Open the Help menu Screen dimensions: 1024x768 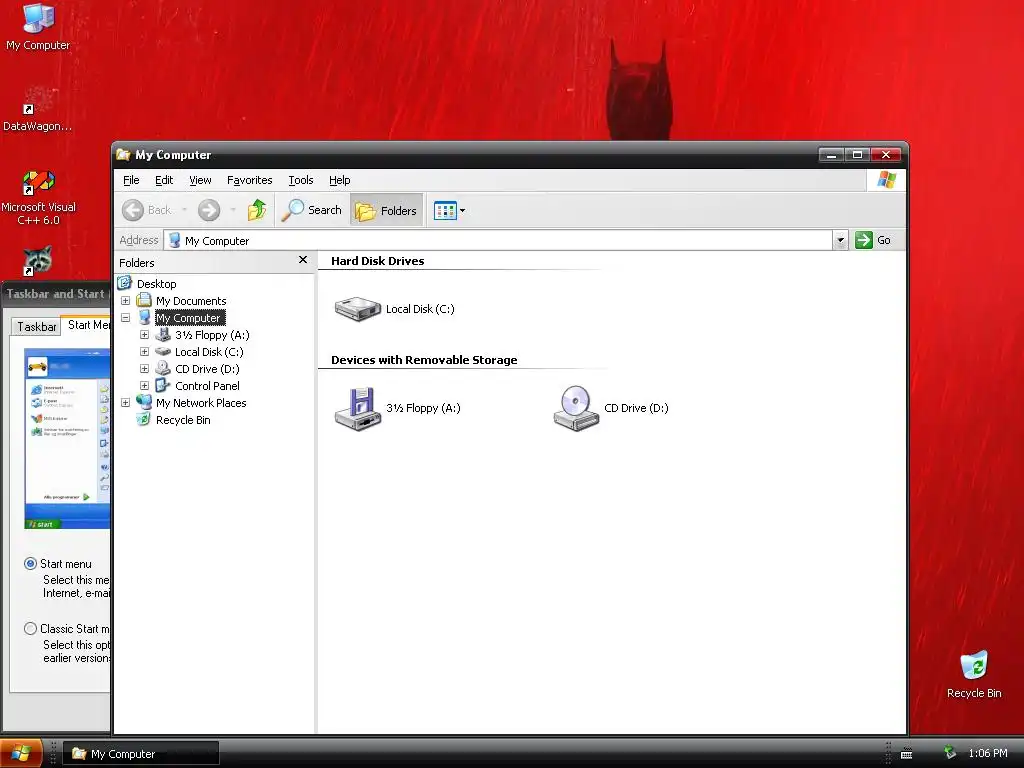pos(339,180)
